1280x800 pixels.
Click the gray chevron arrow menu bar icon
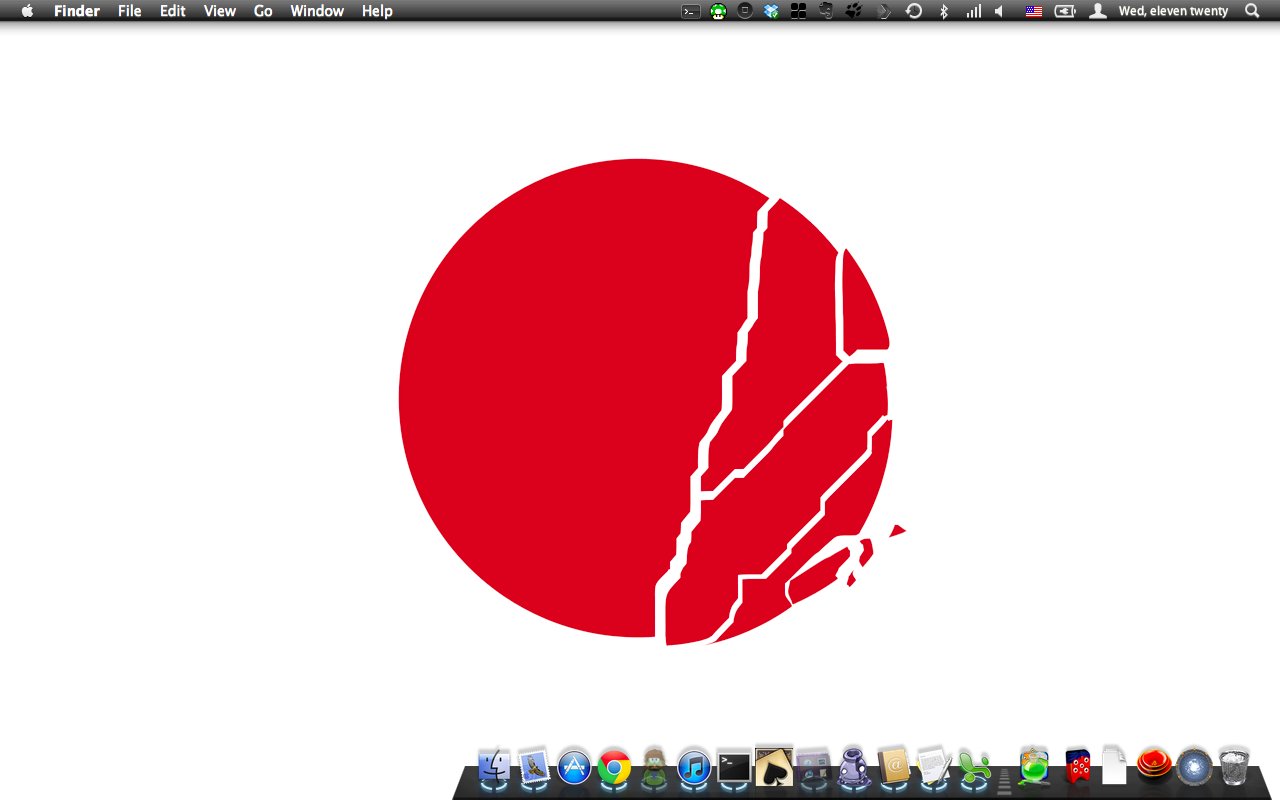coord(884,11)
